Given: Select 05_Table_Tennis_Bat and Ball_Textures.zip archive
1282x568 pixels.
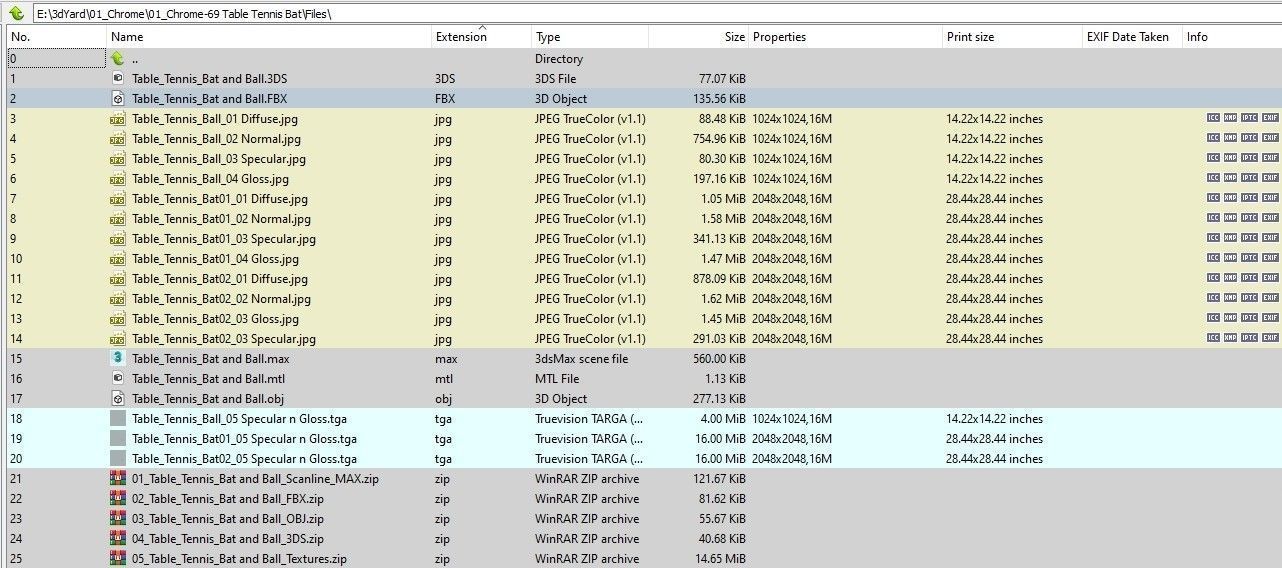Looking at the screenshot, I should [239, 558].
